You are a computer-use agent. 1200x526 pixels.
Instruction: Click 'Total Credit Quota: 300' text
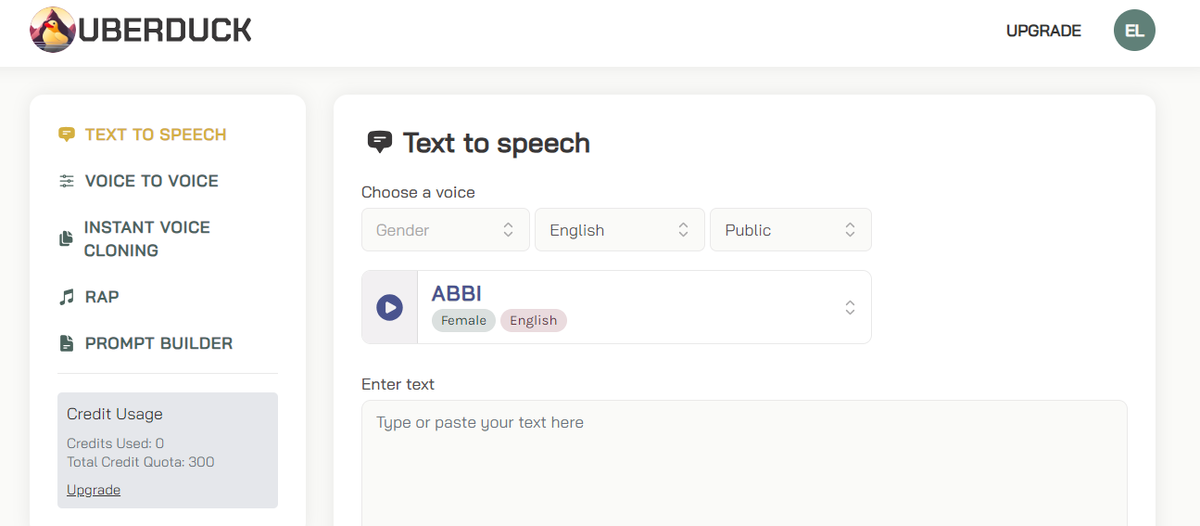click(140, 462)
